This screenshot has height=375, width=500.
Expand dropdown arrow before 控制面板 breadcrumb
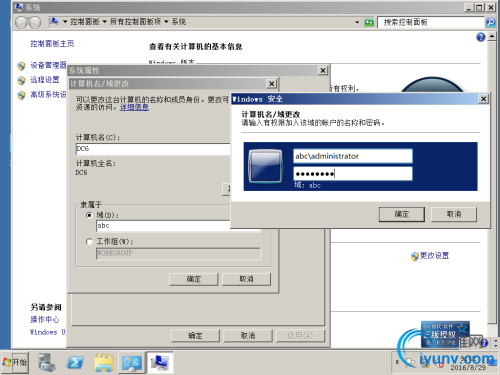coord(65,22)
